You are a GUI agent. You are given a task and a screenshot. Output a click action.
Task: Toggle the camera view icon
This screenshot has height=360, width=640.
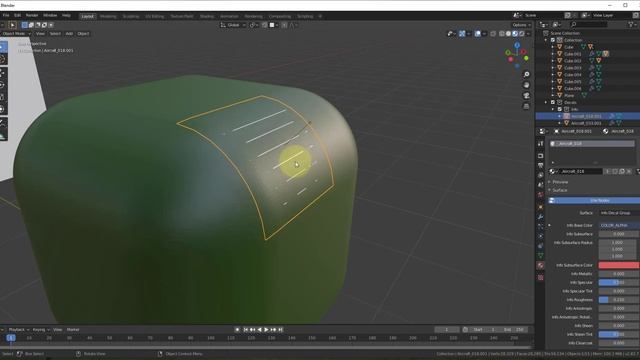click(526, 96)
